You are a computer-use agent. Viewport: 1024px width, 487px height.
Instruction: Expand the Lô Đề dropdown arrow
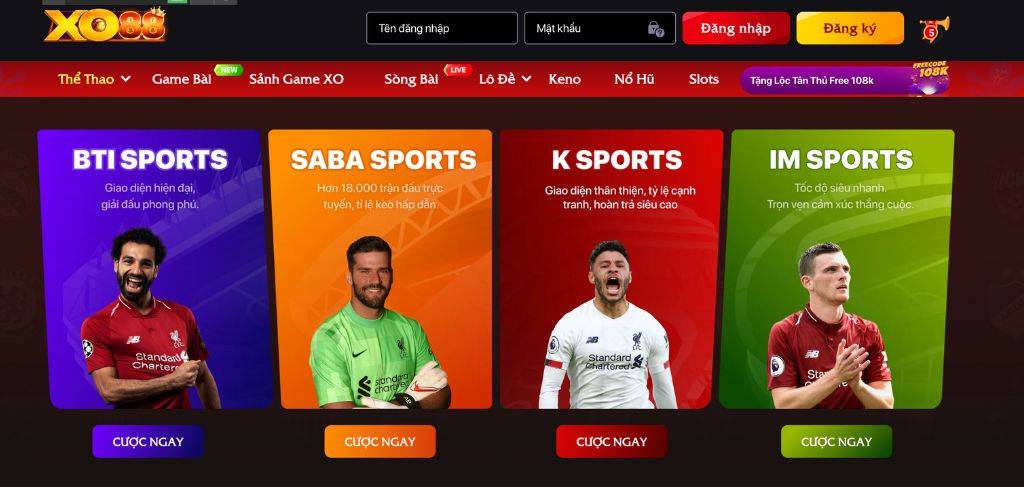point(526,79)
